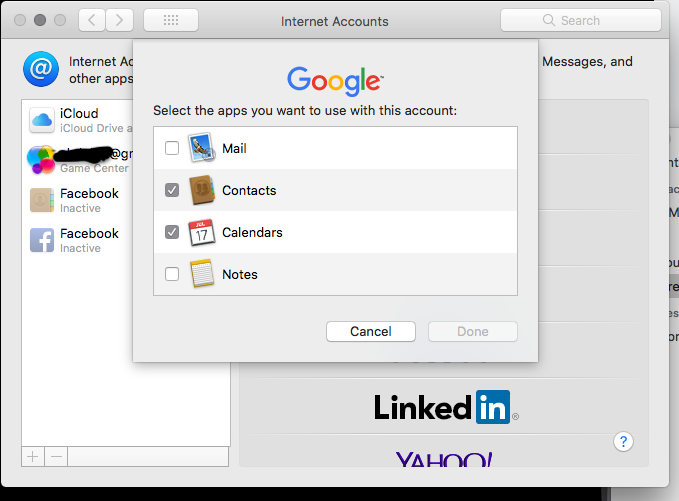
Task: Uncheck the Calendars checkbox
Action: (x=172, y=232)
